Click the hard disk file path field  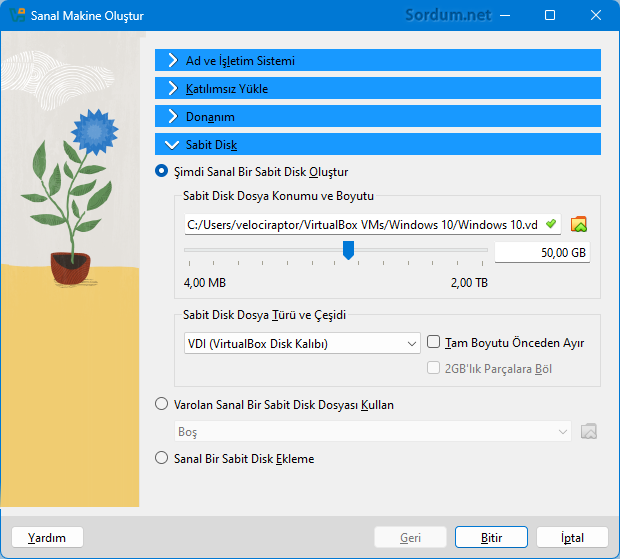(372, 225)
